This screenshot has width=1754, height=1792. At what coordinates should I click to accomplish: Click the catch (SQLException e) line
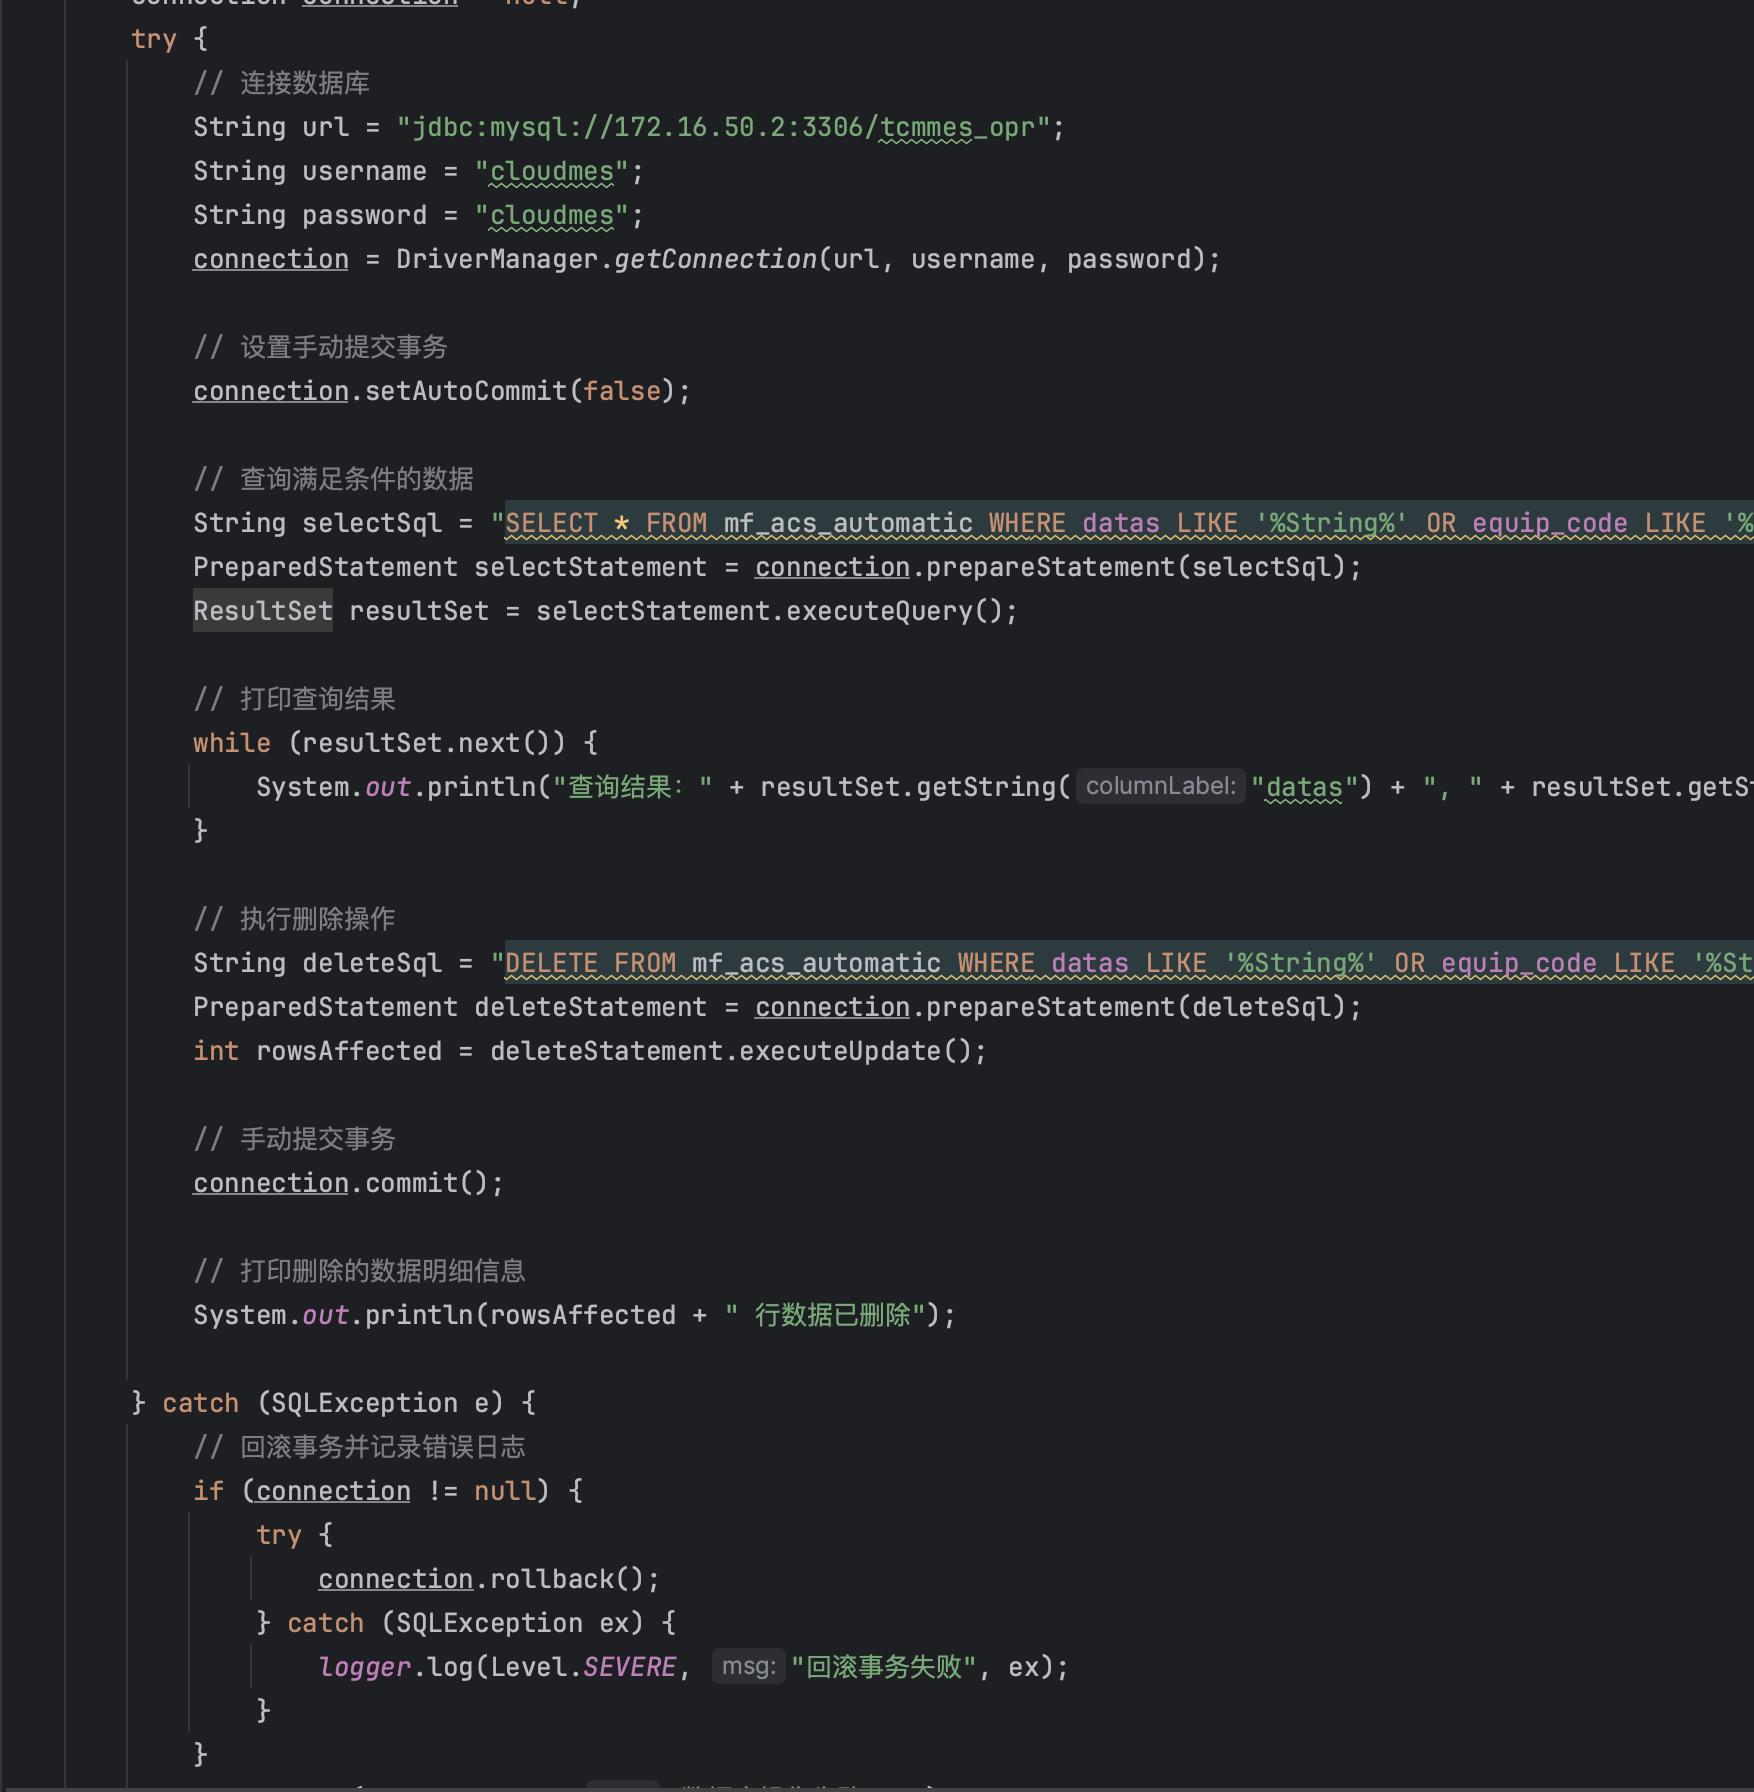pos(334,1403)
